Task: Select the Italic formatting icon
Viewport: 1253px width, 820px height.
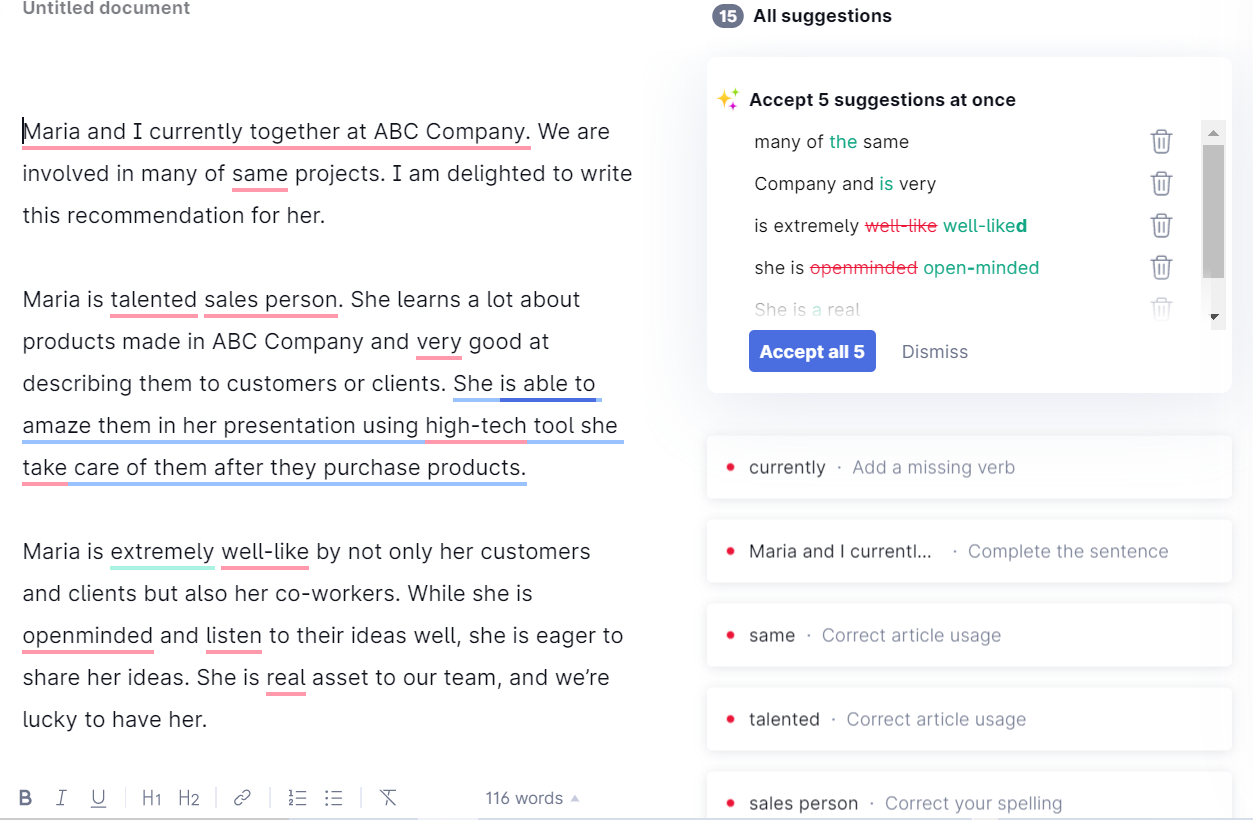Action: coord(61,797)
